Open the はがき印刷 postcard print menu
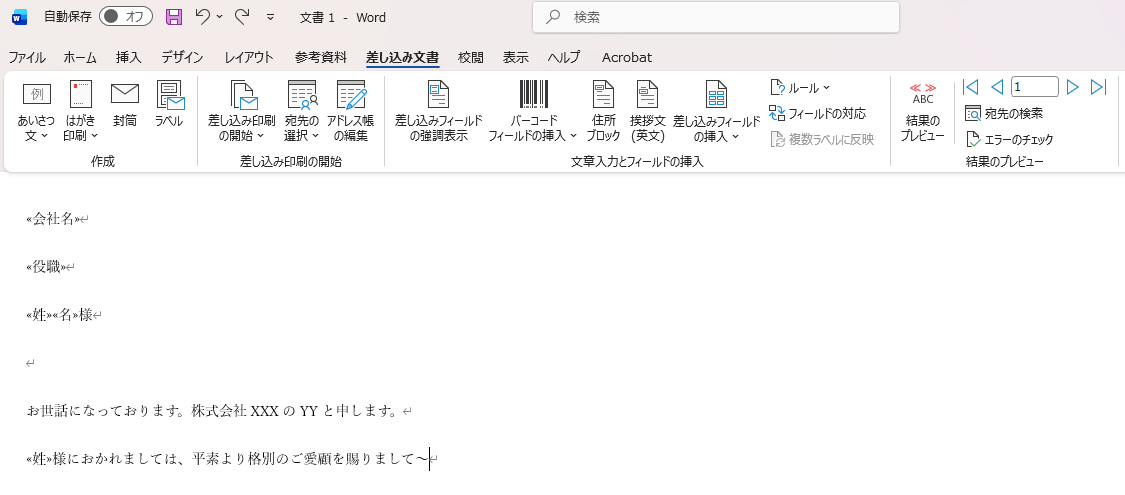Screen dimensions: 1125x495 pyautogui.click(x=80, y=111)
